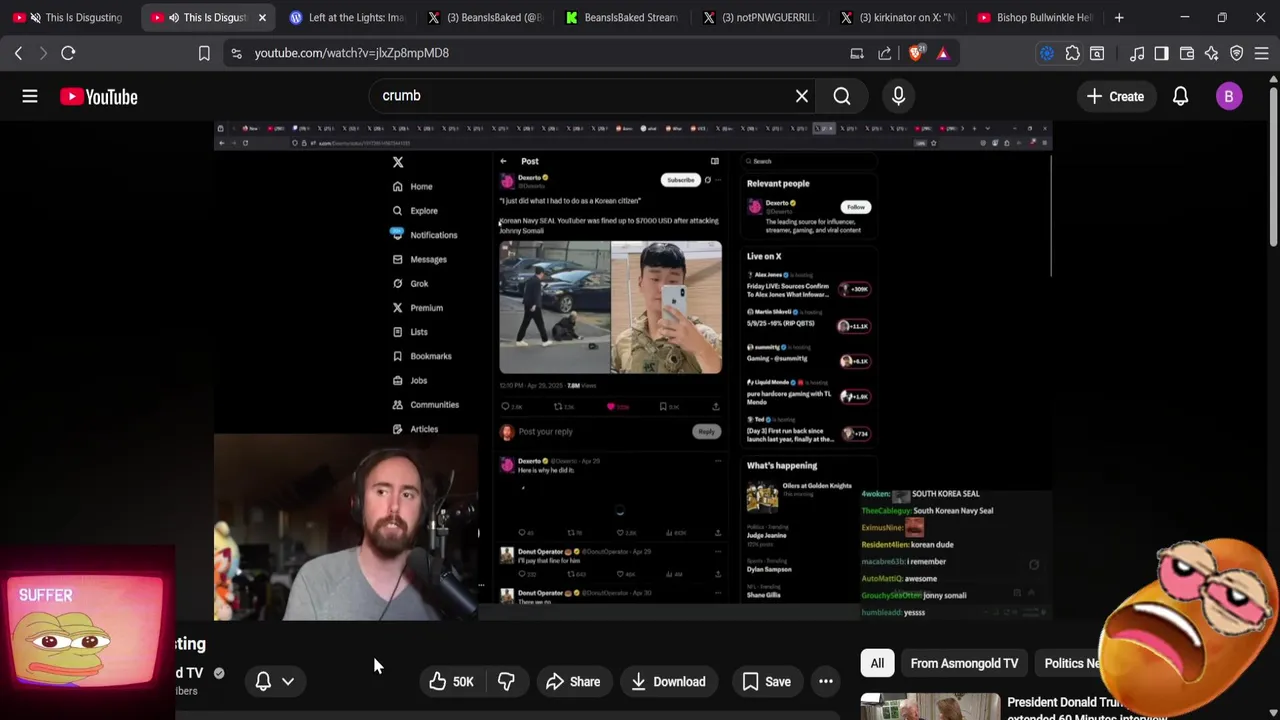Select the youtube.com URL in address bar
Image resolution: width=1280 pixels, height=720 pixels.
pos(351,53)
